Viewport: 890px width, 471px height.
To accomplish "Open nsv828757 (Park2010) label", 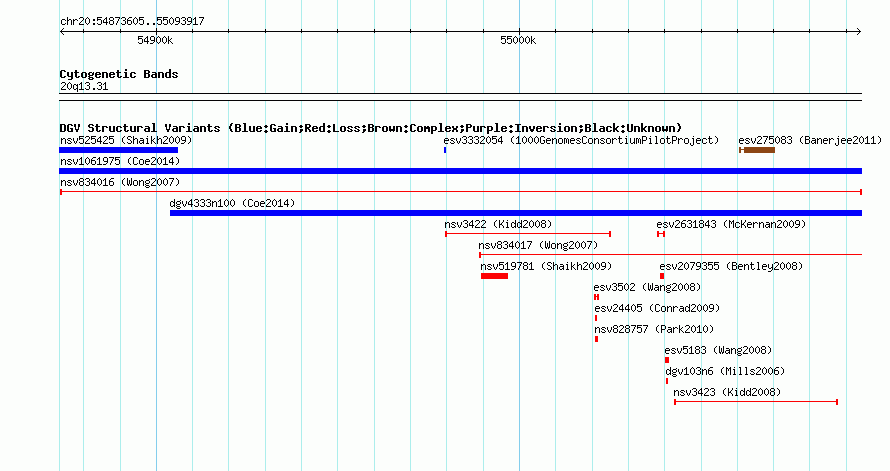I will pyautogui.click(x=654, y=329).
